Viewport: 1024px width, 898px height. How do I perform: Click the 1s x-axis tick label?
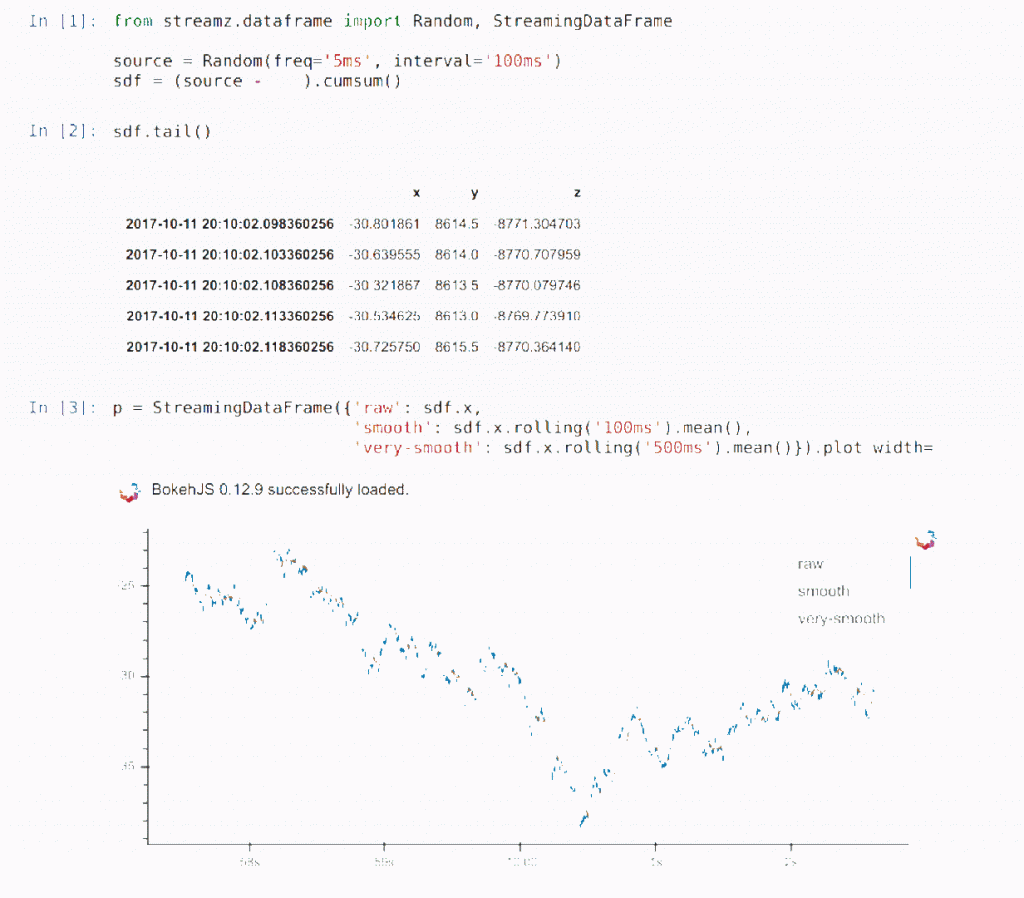point(656,862)
